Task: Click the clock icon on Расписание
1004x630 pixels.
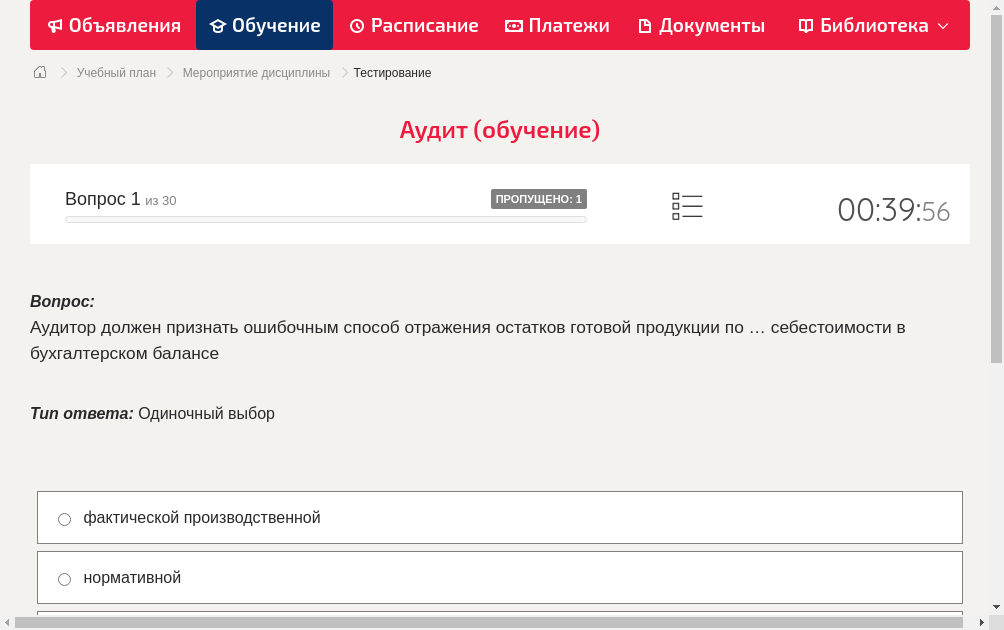Action: 357,25
